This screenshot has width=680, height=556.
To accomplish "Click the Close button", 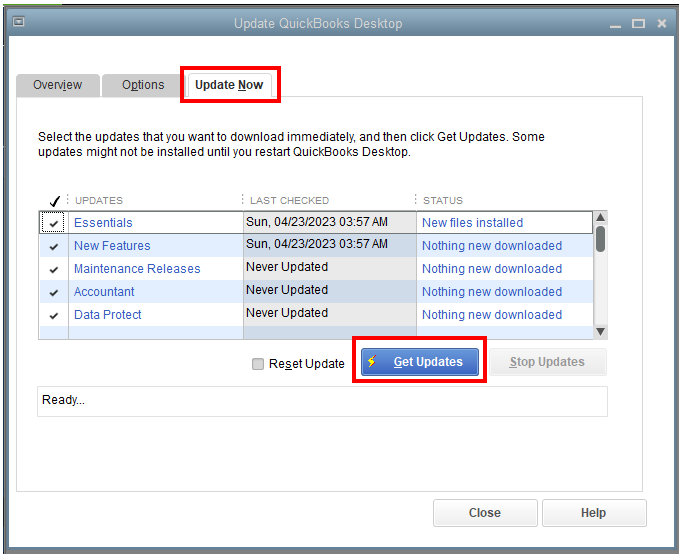I will point(485,513).
